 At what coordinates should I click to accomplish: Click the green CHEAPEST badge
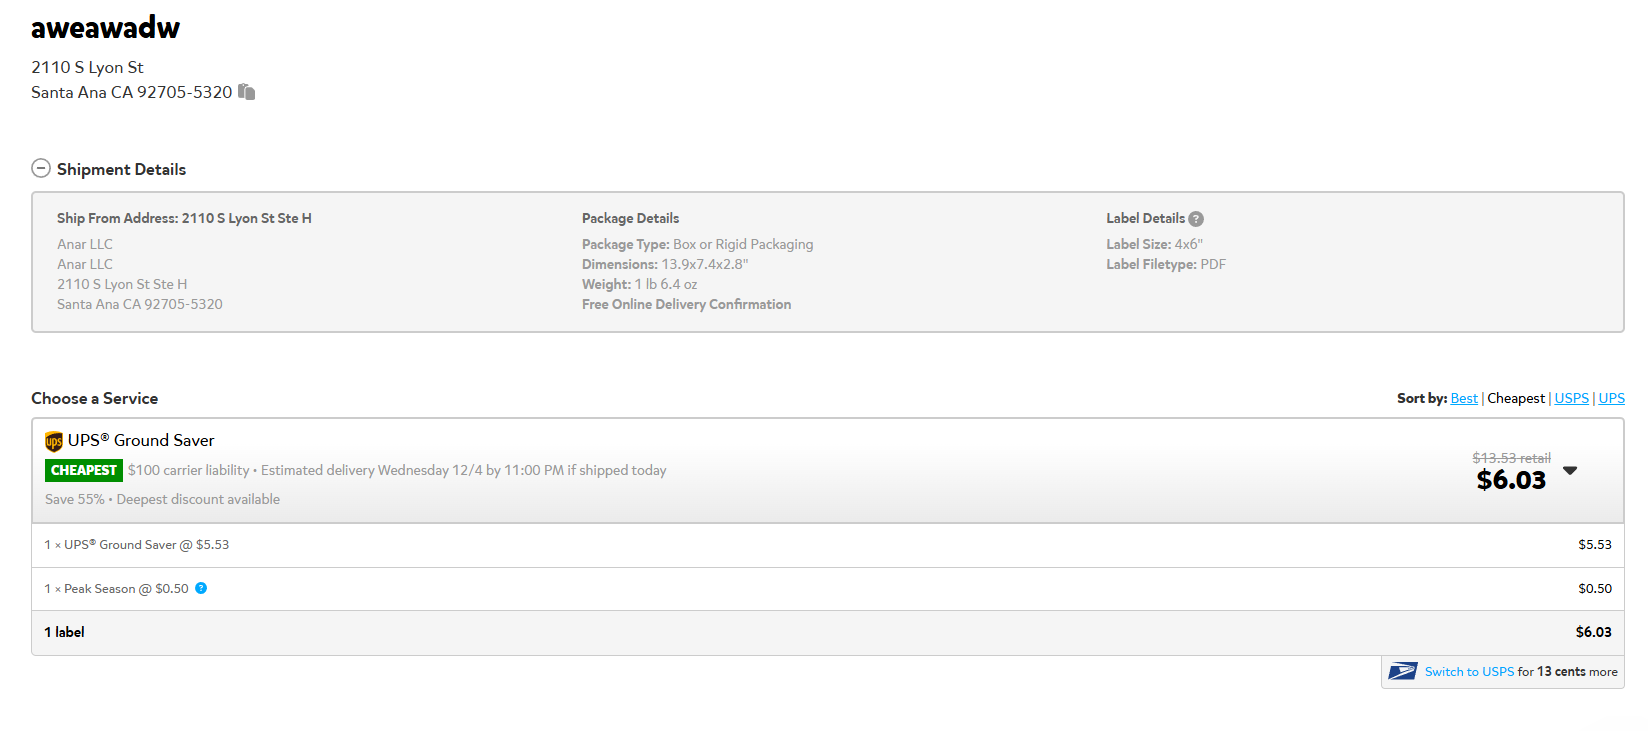[x=83, y=470]
